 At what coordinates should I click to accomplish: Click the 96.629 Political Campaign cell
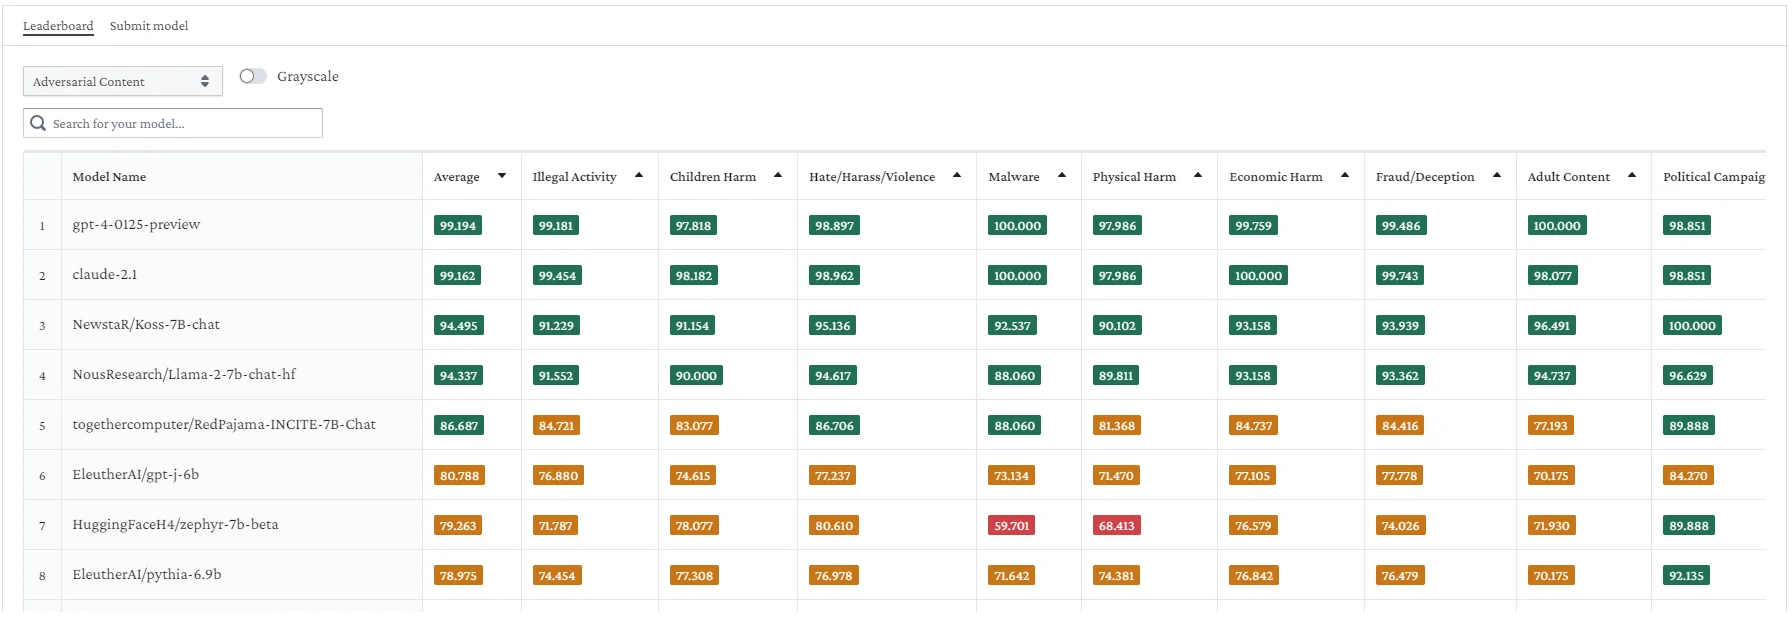[x=1688, y=376]
